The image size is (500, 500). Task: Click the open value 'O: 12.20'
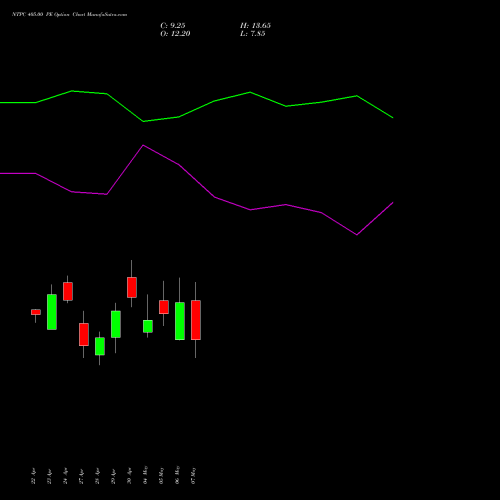[x=175, y=34]
